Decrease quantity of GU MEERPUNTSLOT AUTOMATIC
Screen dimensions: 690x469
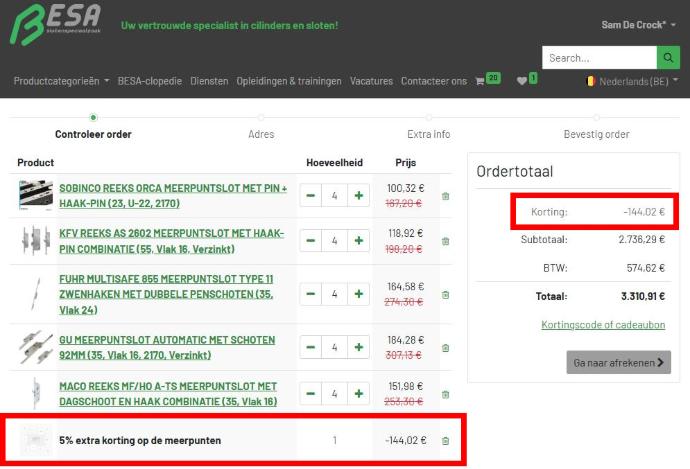coord(310,348)
